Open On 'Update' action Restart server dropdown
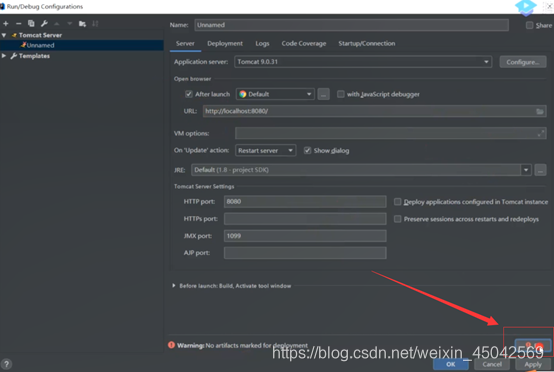The image size is (554, 372). 265,150
